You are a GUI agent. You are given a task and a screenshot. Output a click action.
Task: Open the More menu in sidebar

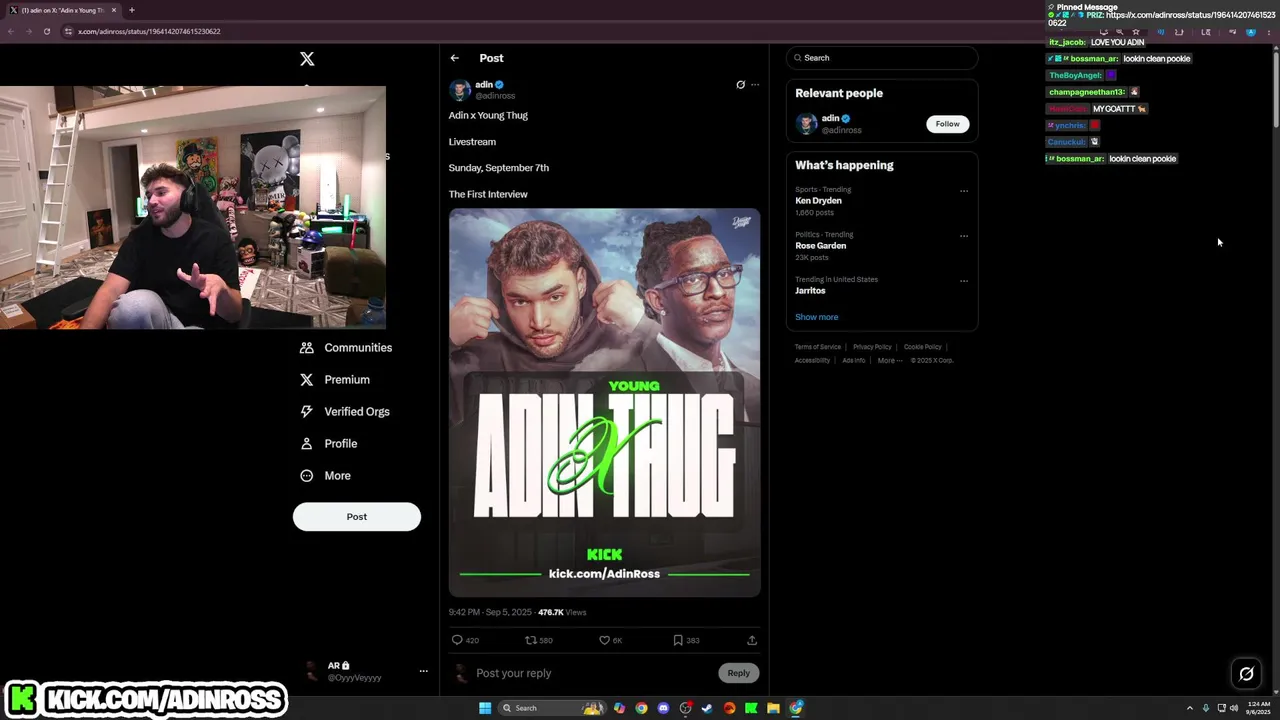(325, 476)
